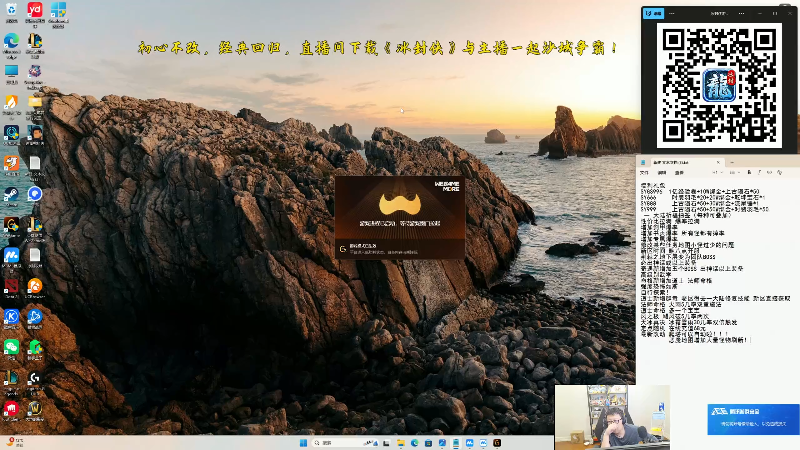Switch to Notepad from the taskbar
Screen dimensions: 800x450
click(456, 443)
